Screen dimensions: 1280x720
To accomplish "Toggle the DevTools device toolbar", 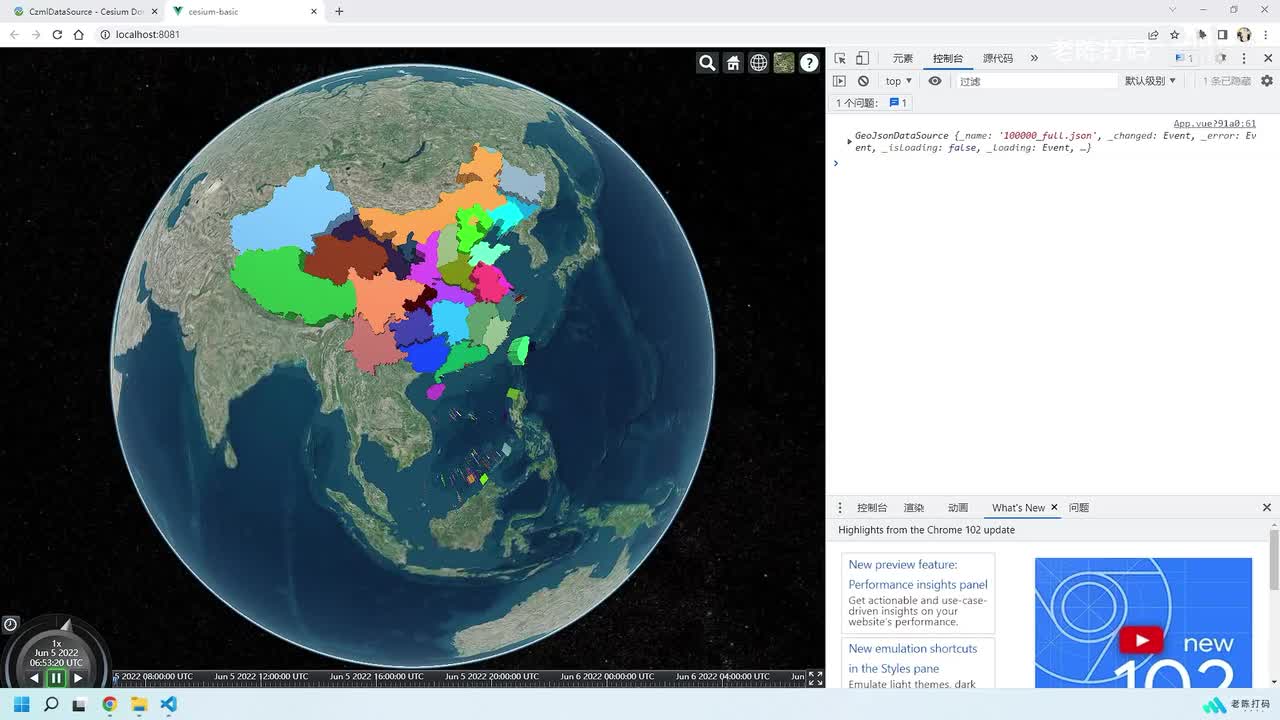I will (x=862, y=58).
